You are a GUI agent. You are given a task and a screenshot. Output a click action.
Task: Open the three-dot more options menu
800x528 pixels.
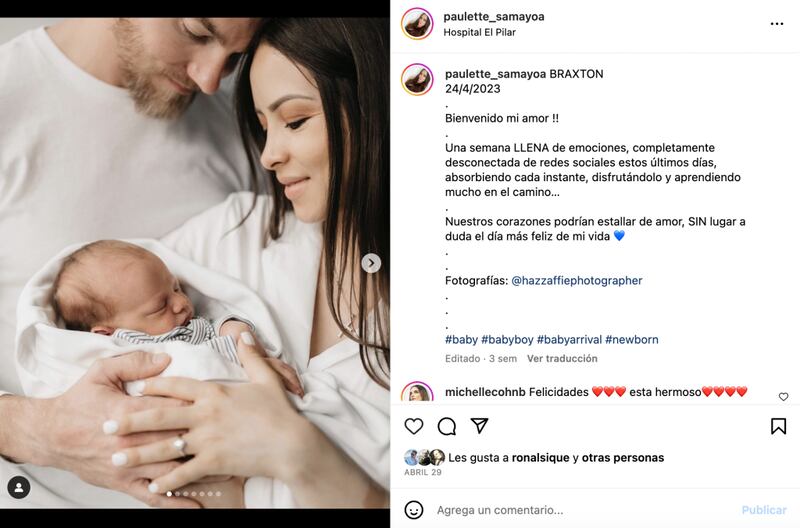click(x=777, y=24)
